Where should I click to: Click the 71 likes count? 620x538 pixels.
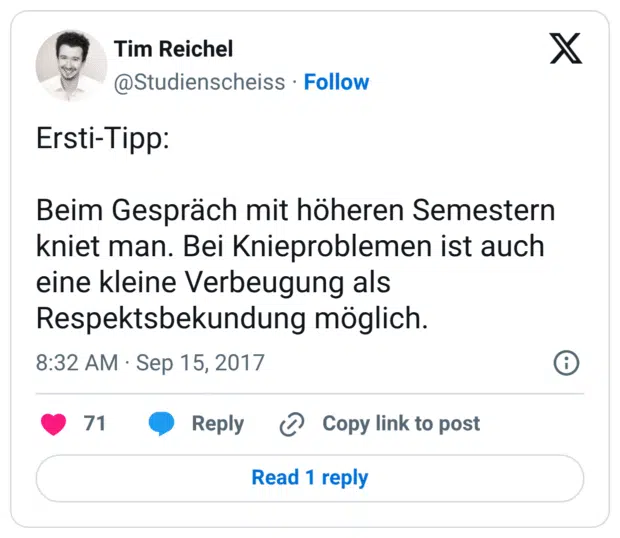click(94, 424)
